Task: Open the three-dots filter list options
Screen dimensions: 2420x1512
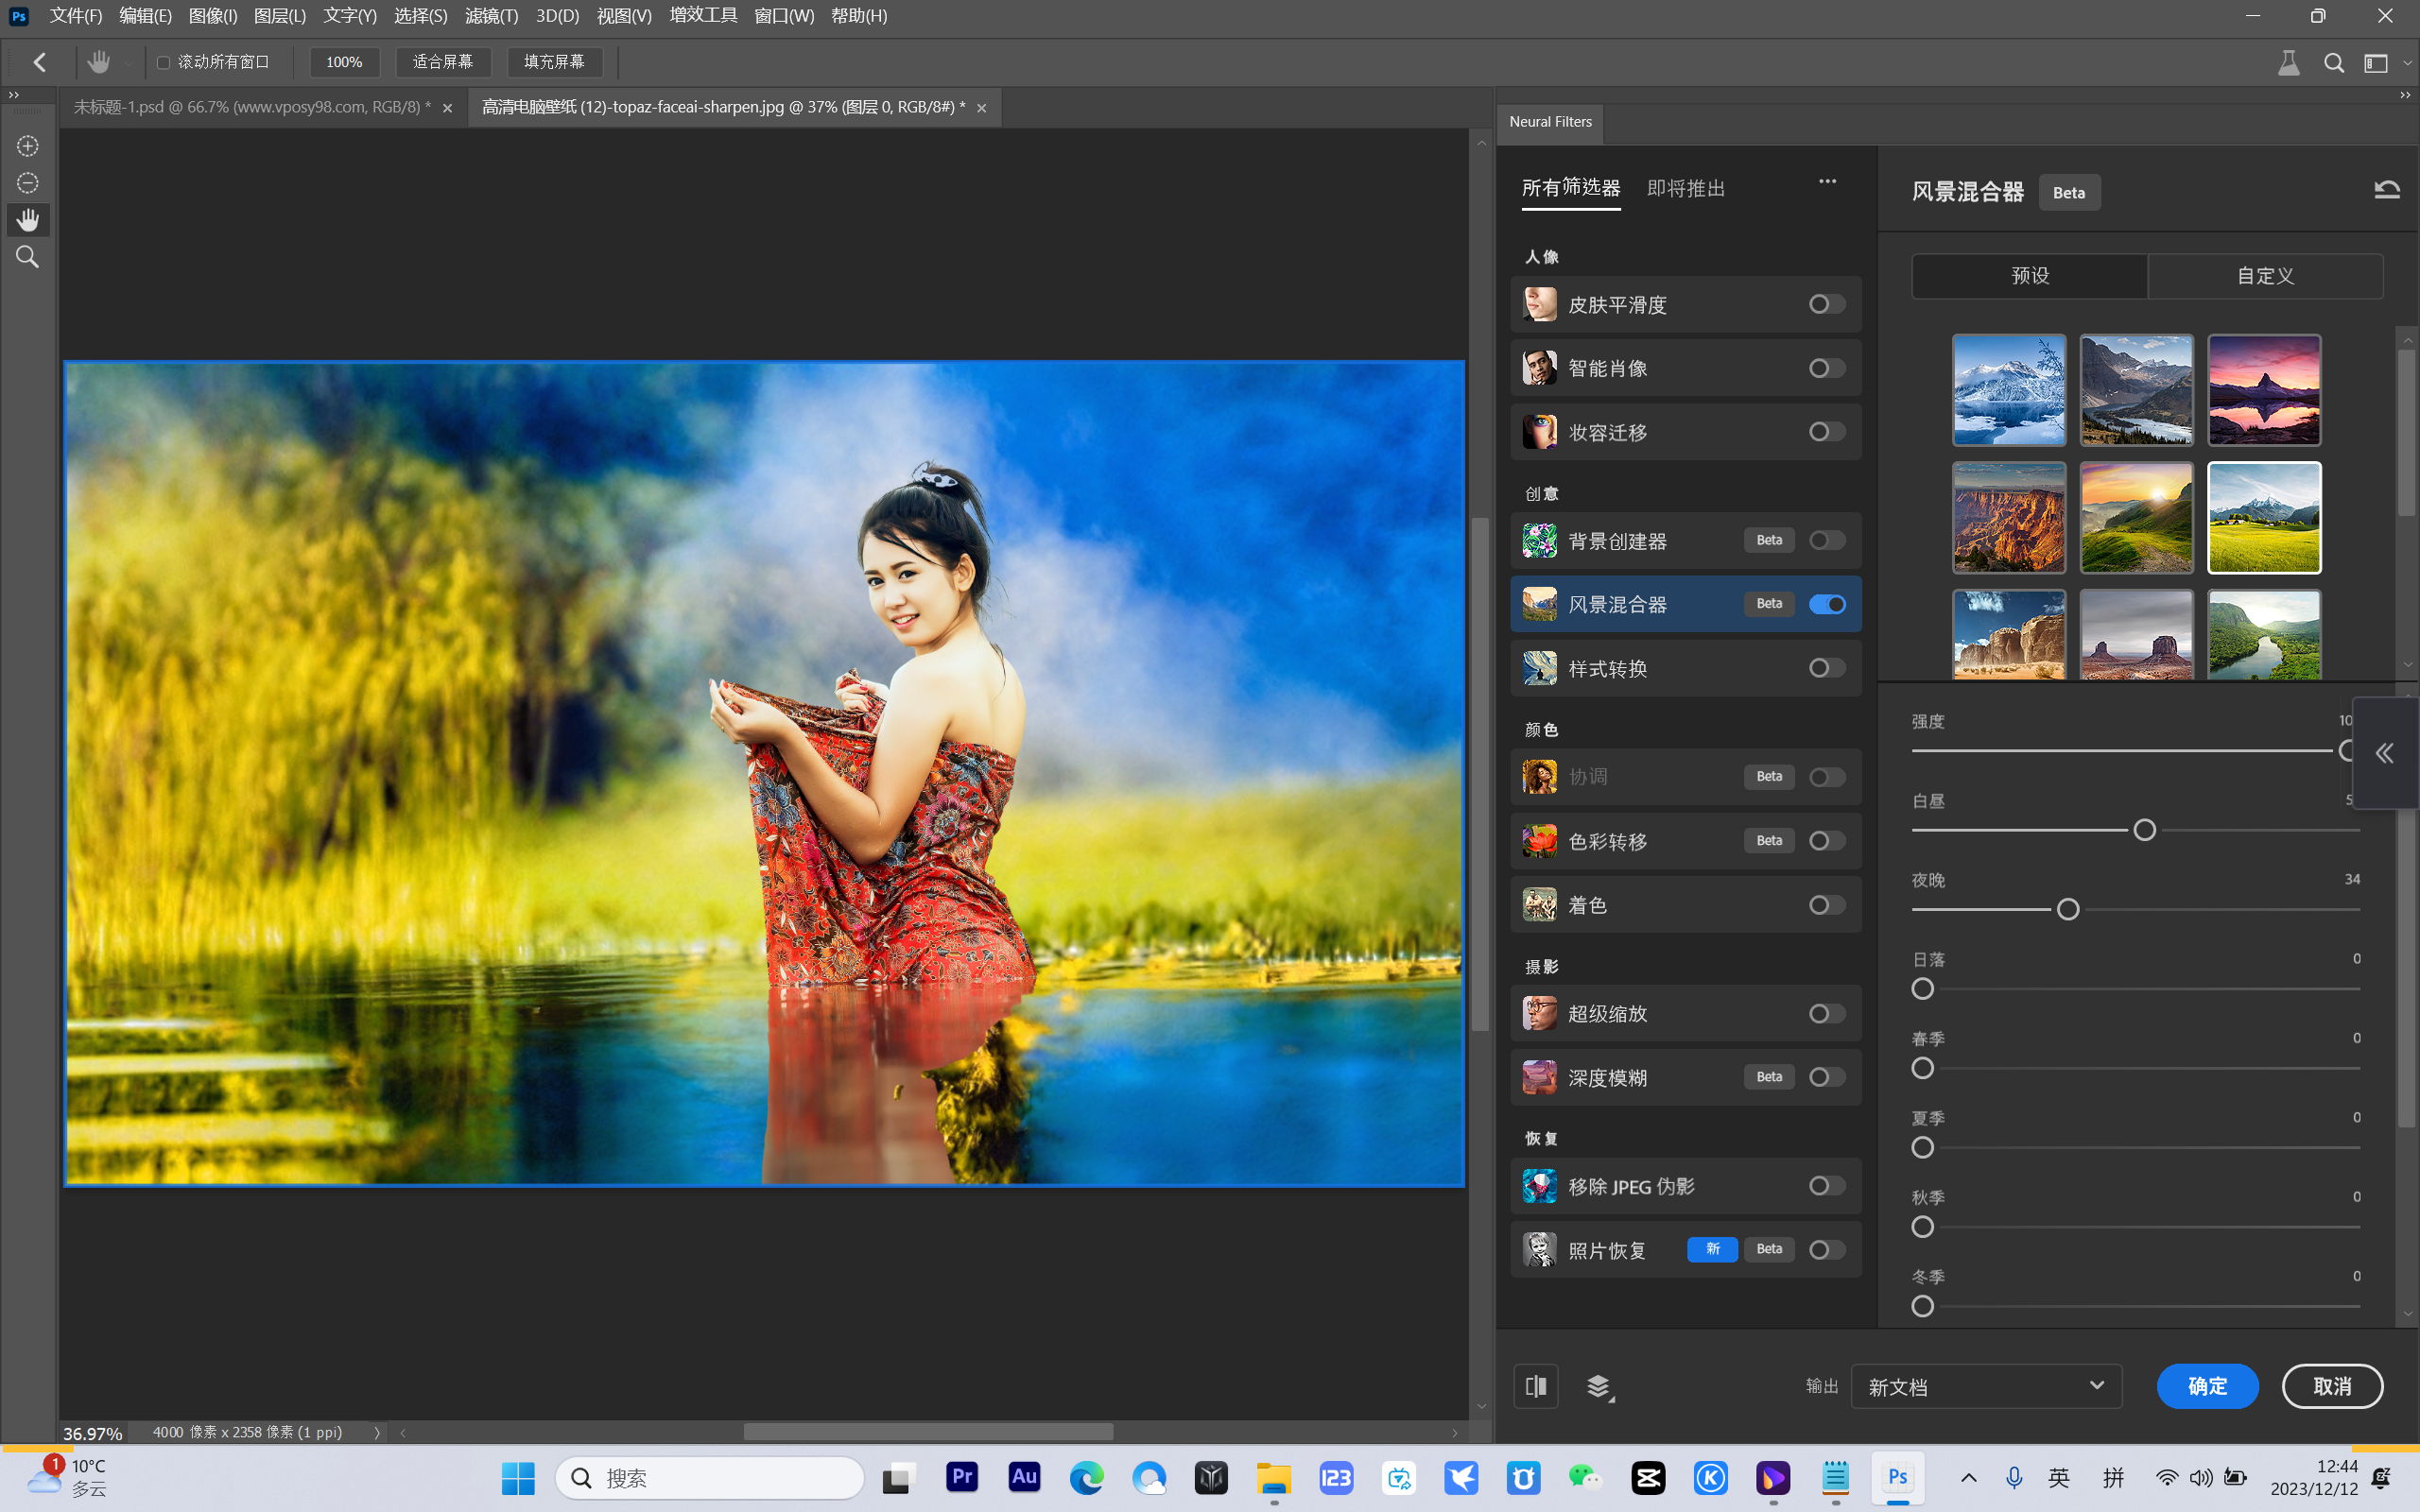Action: pyautogui.click(x=1827, y=182)
